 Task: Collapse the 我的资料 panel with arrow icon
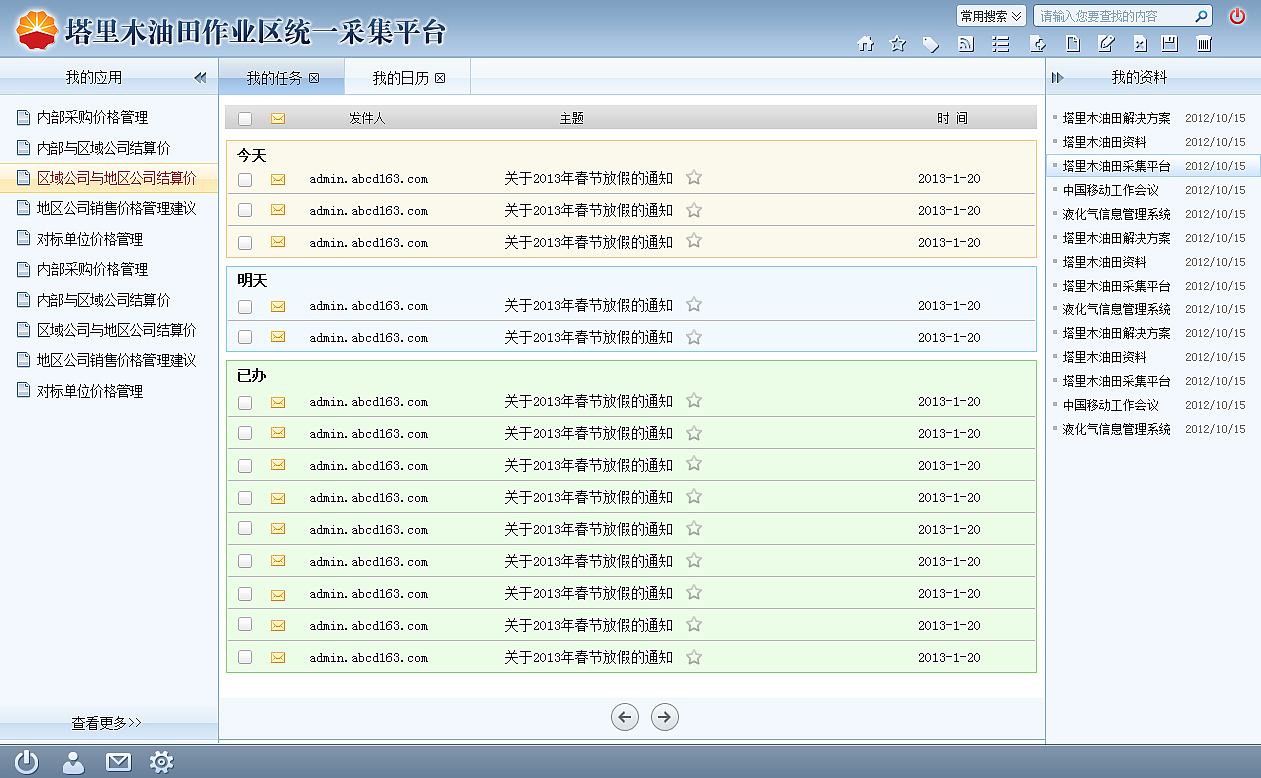click(1058, 77)
